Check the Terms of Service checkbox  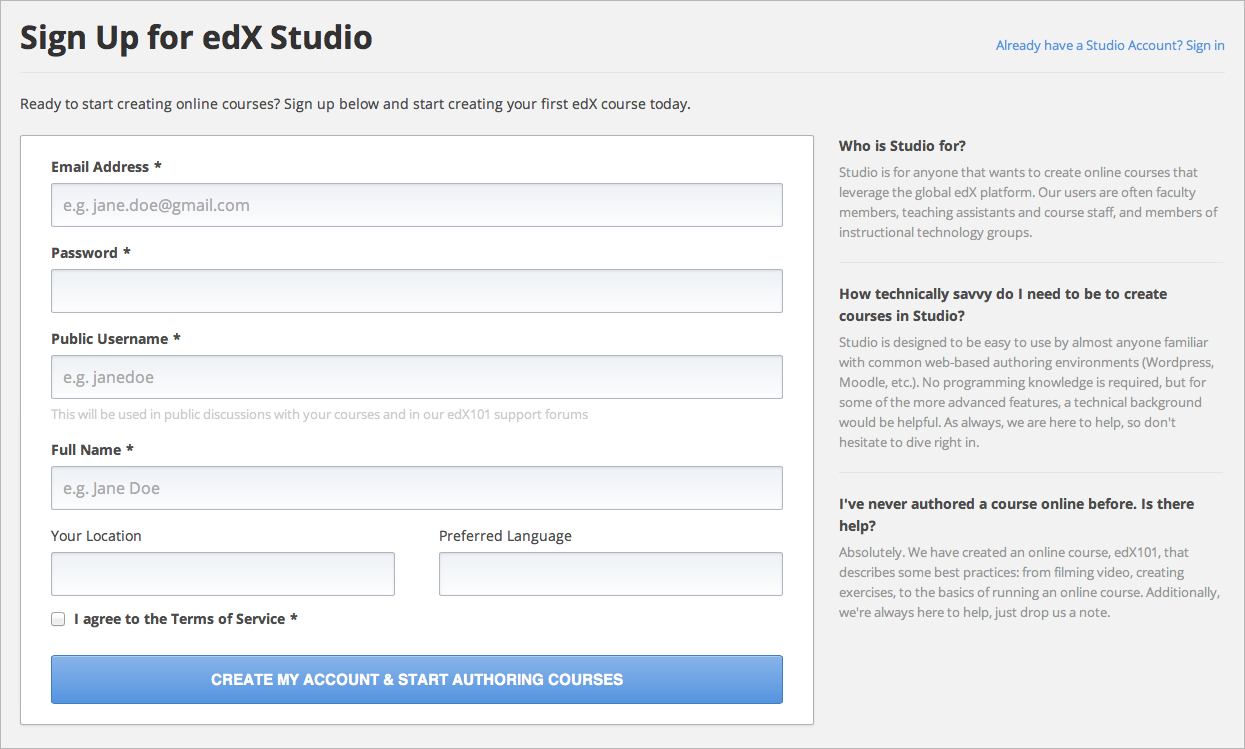(58, 619)
